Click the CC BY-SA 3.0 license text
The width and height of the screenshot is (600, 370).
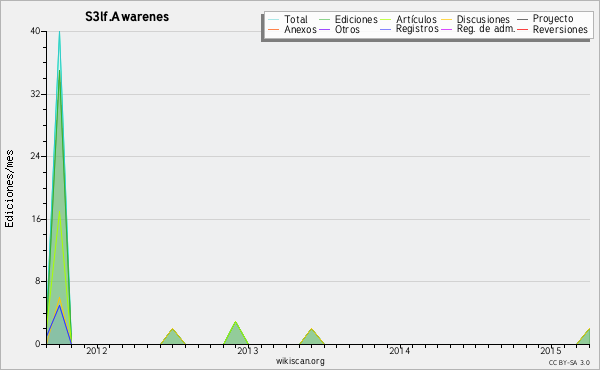tap(569, 362)
